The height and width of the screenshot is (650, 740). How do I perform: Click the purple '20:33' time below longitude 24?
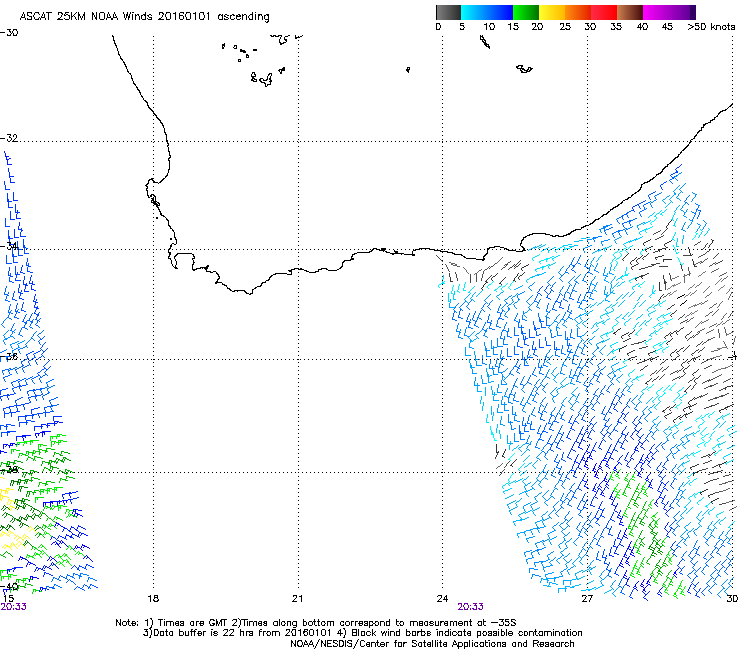(x=471, y=607)
